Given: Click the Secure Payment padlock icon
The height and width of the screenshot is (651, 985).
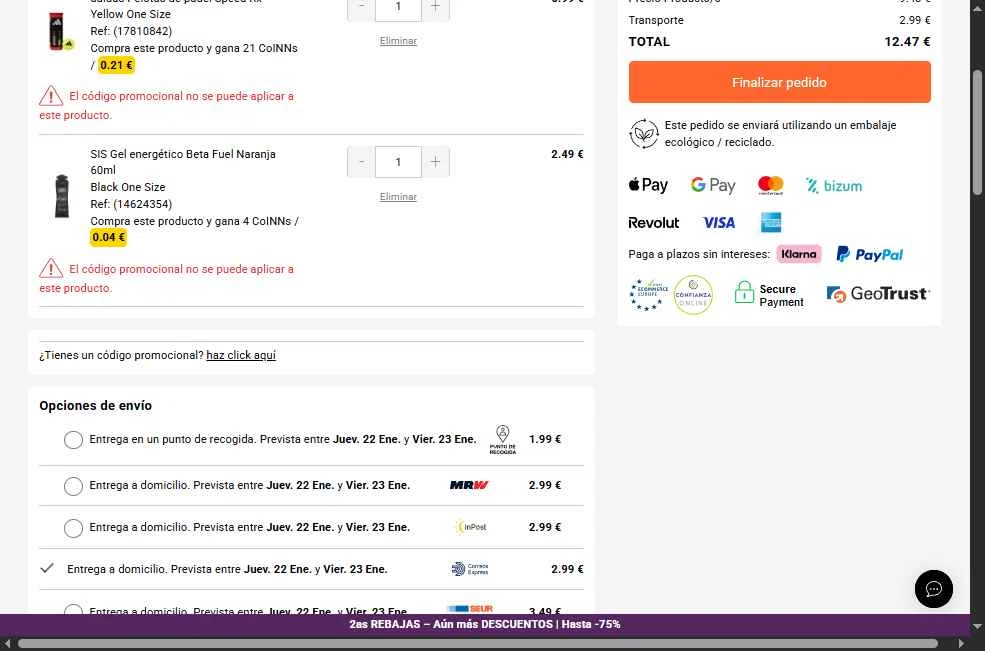Looking at the screenshot, I should click(744, 293).
